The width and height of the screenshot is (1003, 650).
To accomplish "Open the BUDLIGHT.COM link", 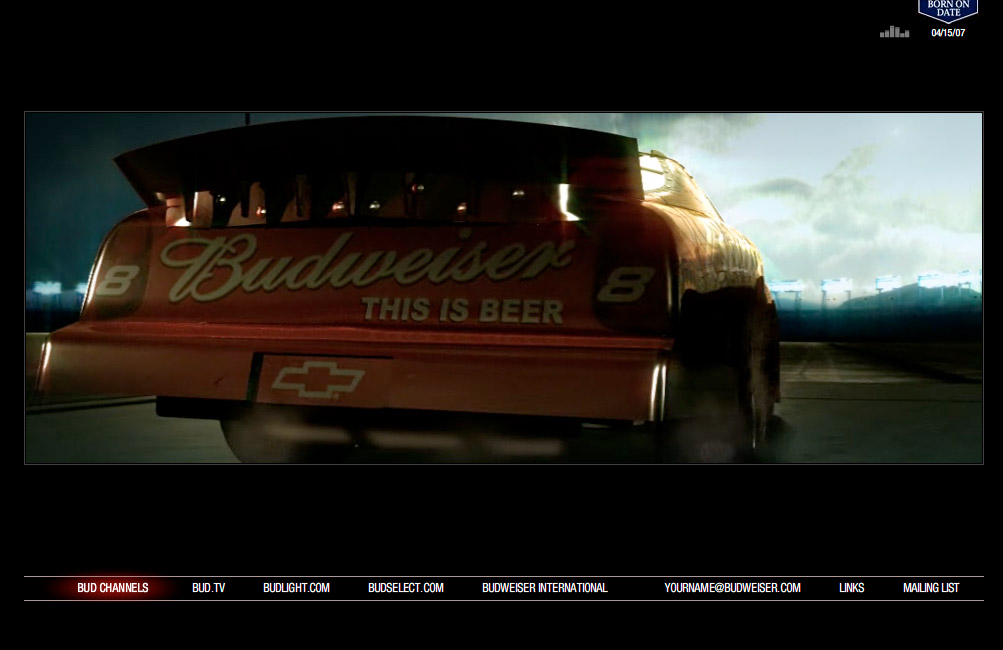I will coord(296,588).
